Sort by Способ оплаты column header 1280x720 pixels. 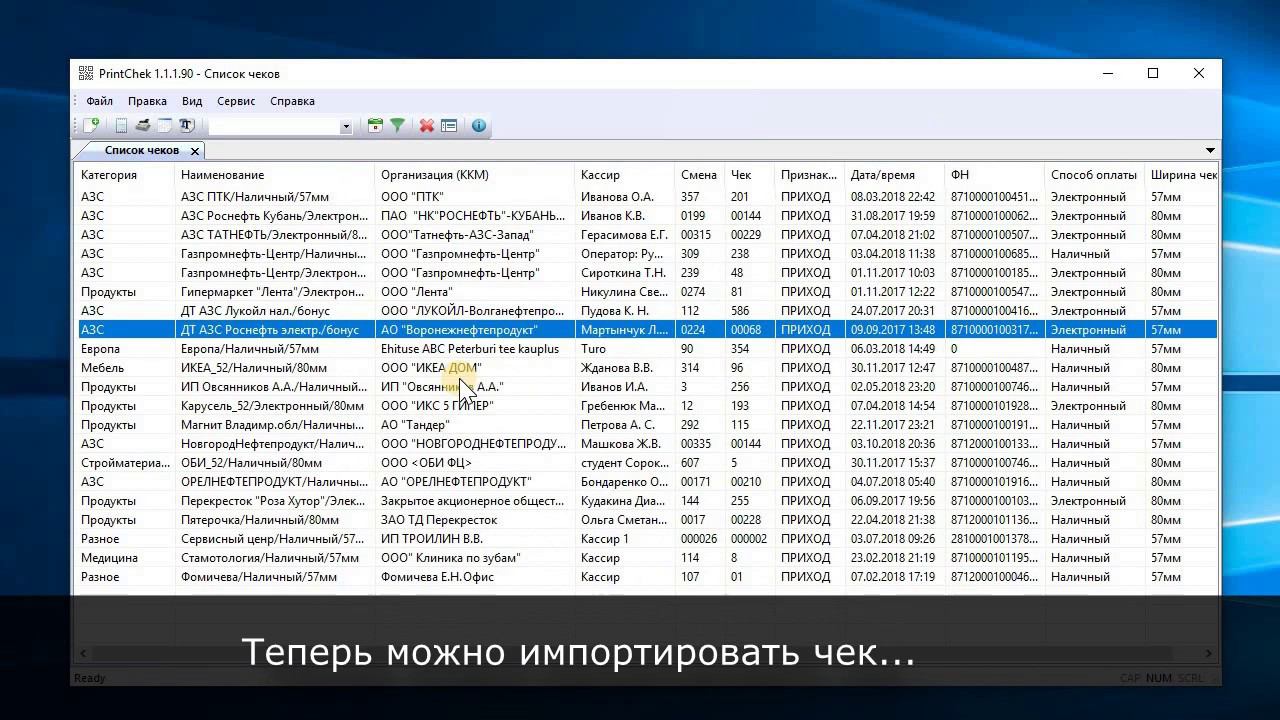(x=1095, y=175)
